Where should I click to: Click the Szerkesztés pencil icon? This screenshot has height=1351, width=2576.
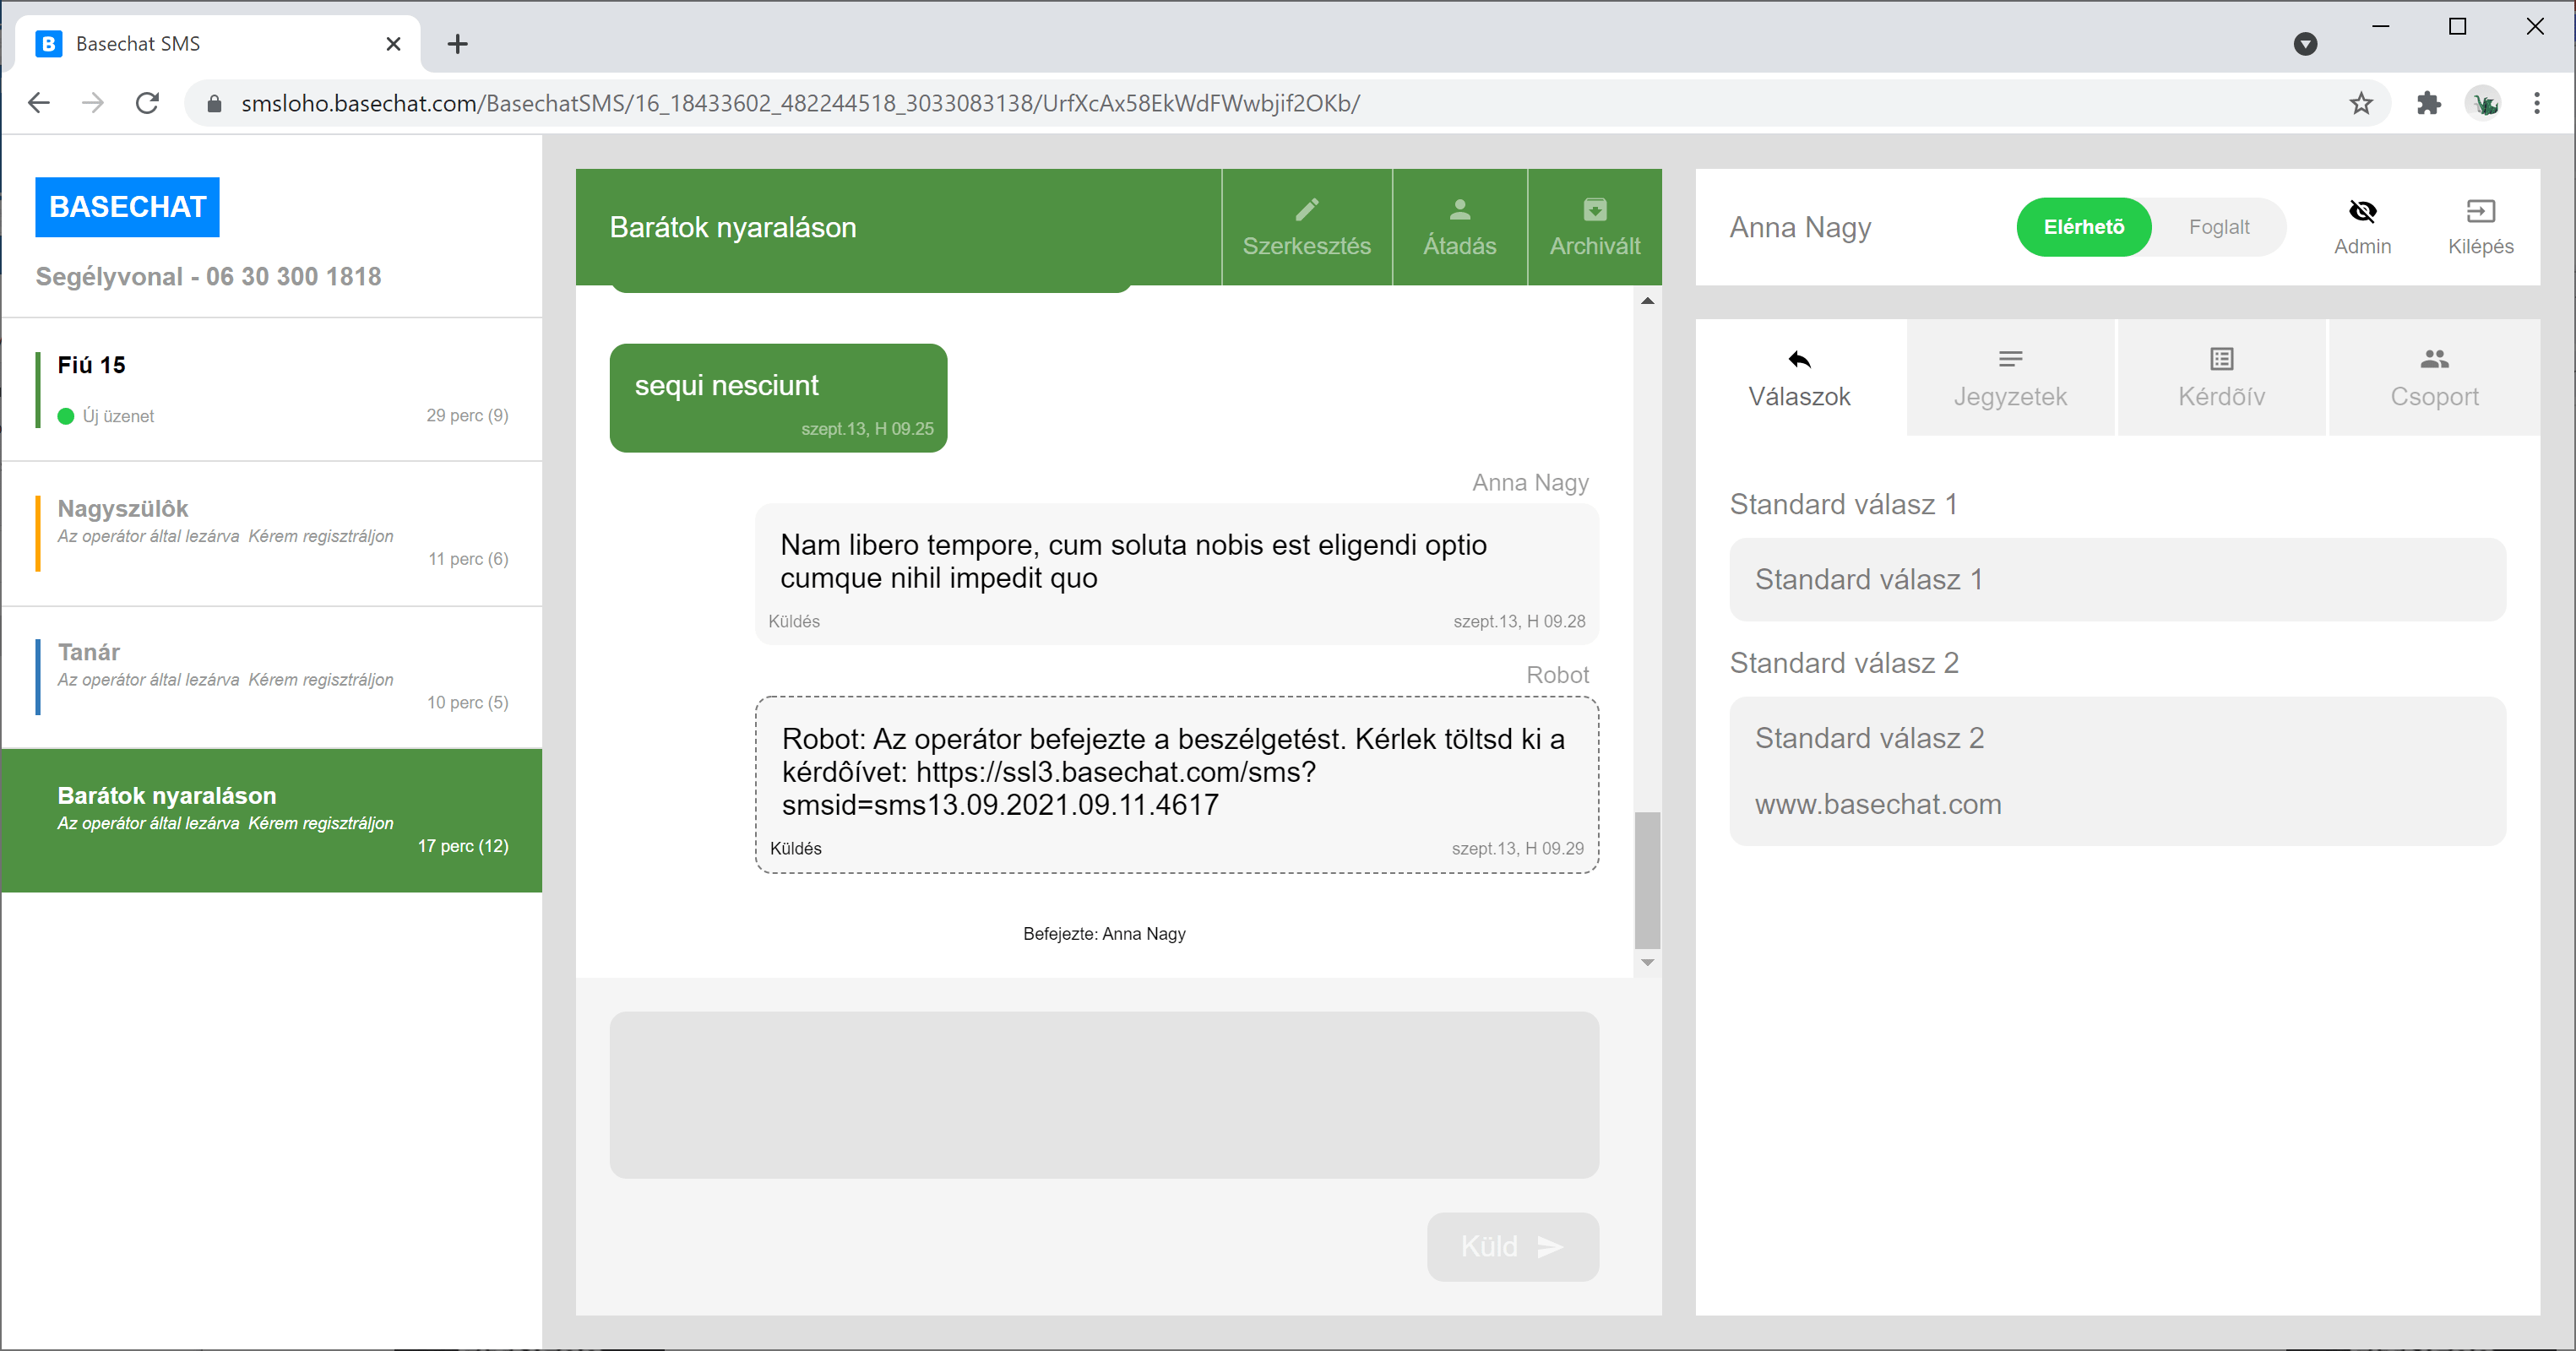coord(1306,210)
